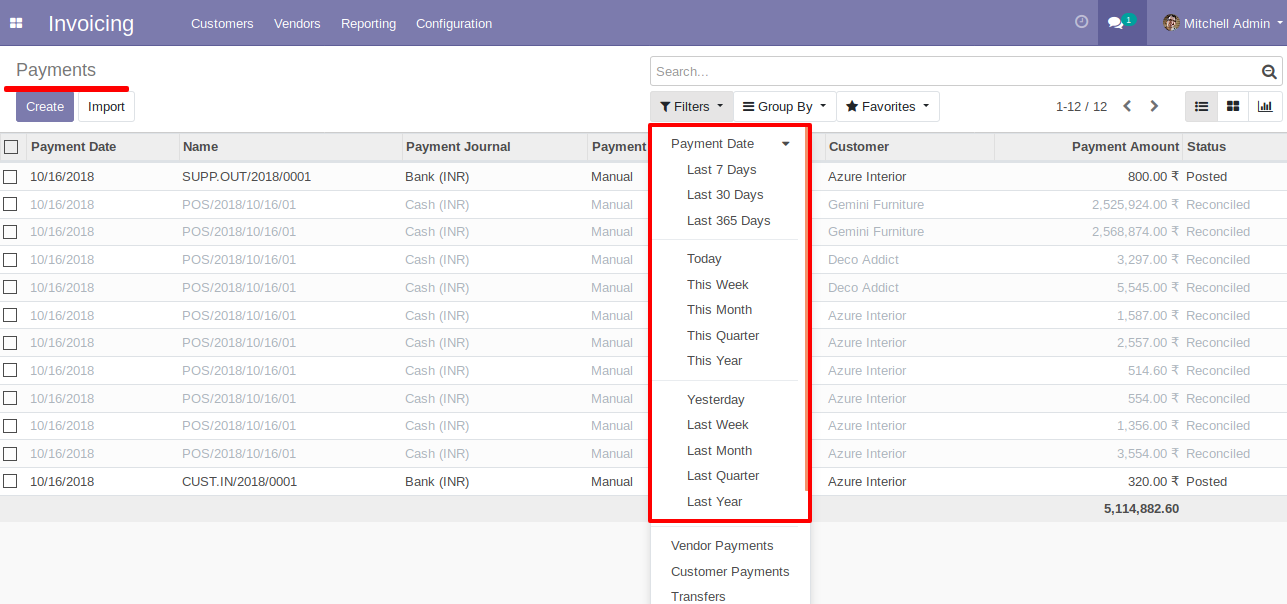Viewport: 1287px width, 604px height.
Task: Switch to list view
Action: point(1201,106)
